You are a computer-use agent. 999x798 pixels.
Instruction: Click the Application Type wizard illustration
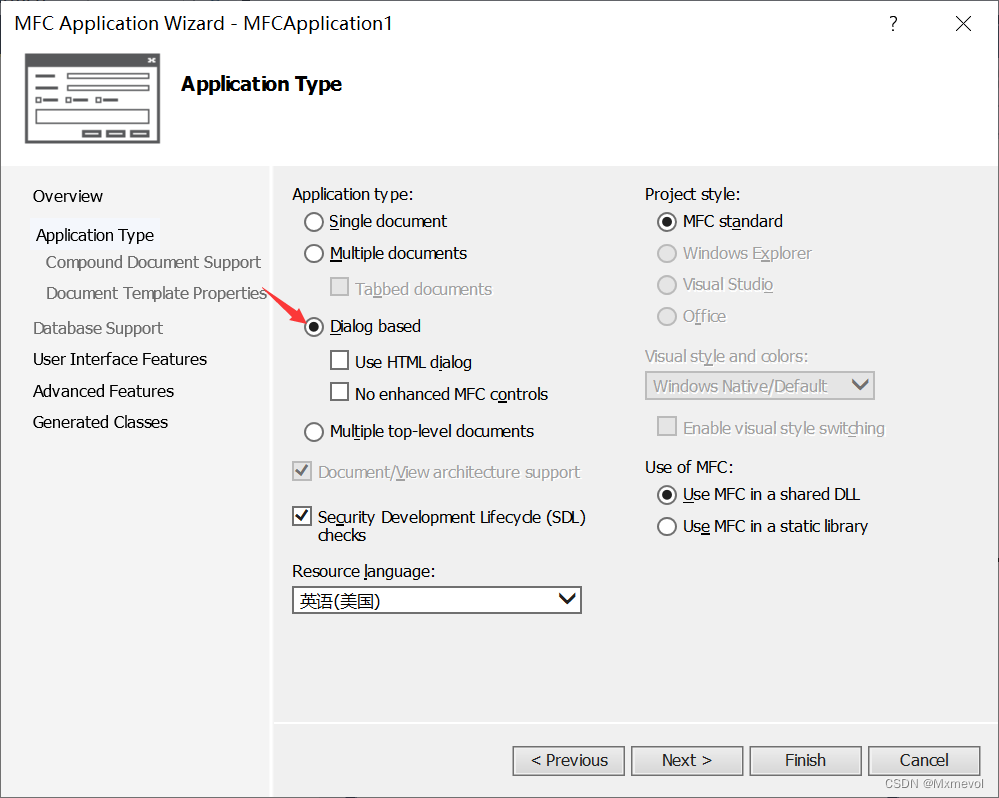click(x=92, y=99)
